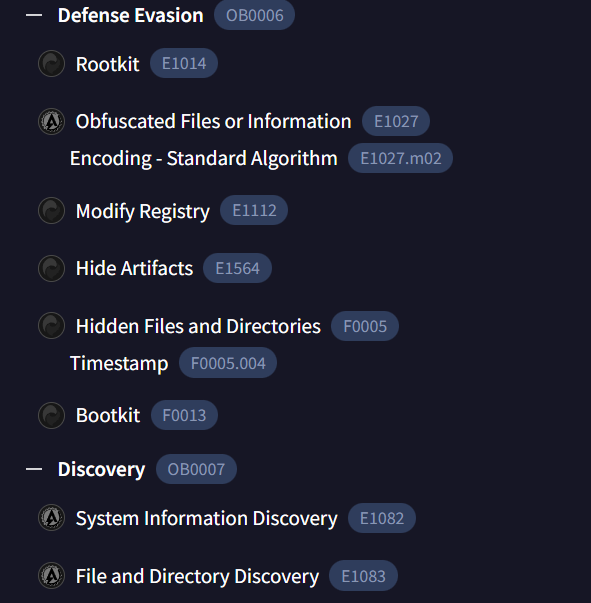
Task: Click the ATT&CK icon next to File and Directory Discovery
Action: click(52, 576)
